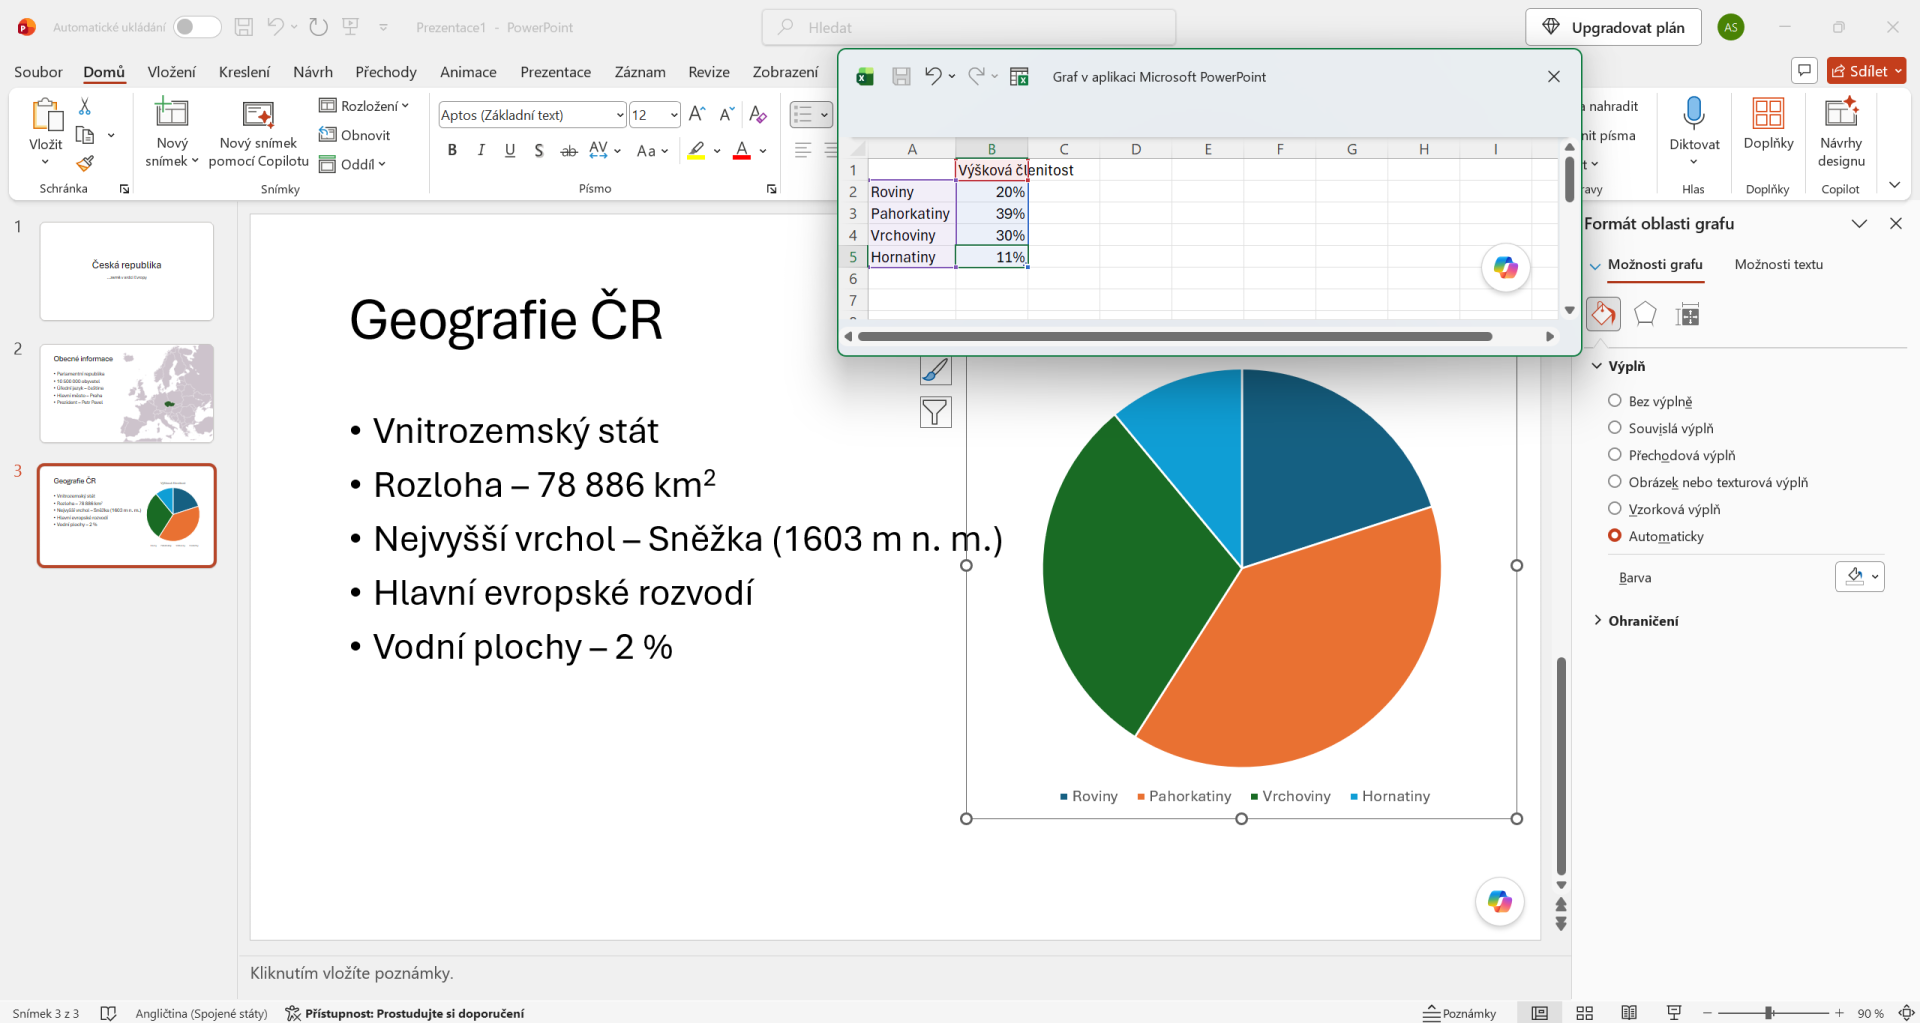
Task: Save icon in chart data window
Action: click(x=901, y=77)
